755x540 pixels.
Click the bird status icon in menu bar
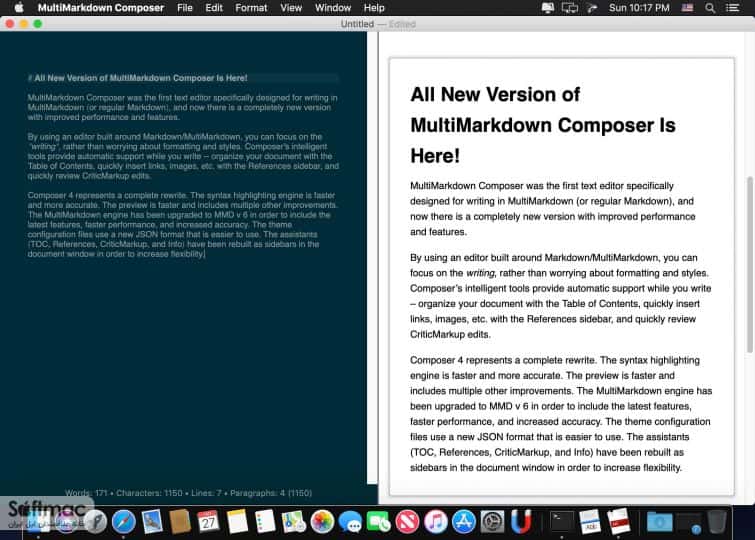tap(592, 8)
